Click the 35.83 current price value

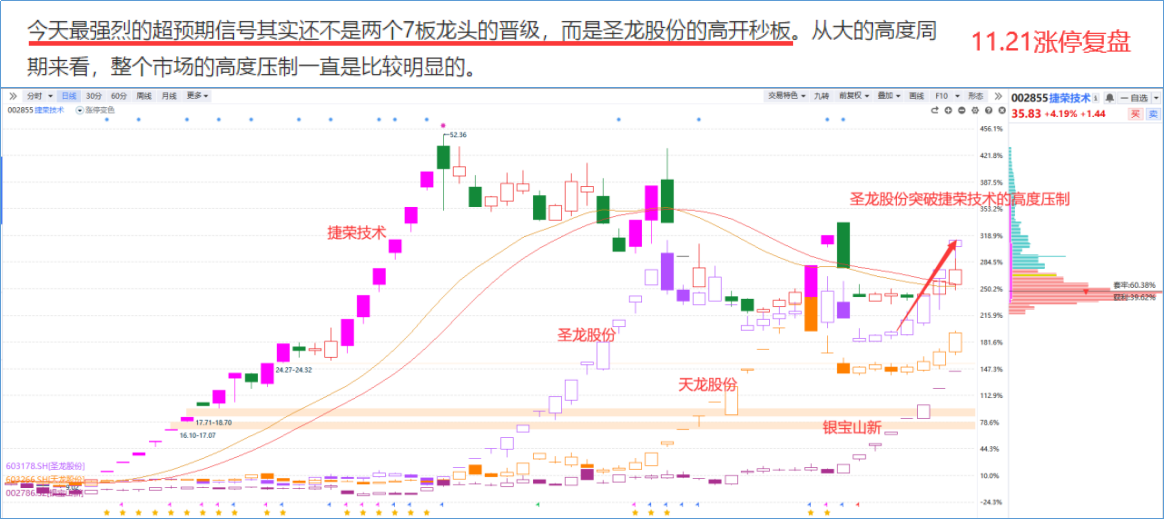(x=1025, y=114)
